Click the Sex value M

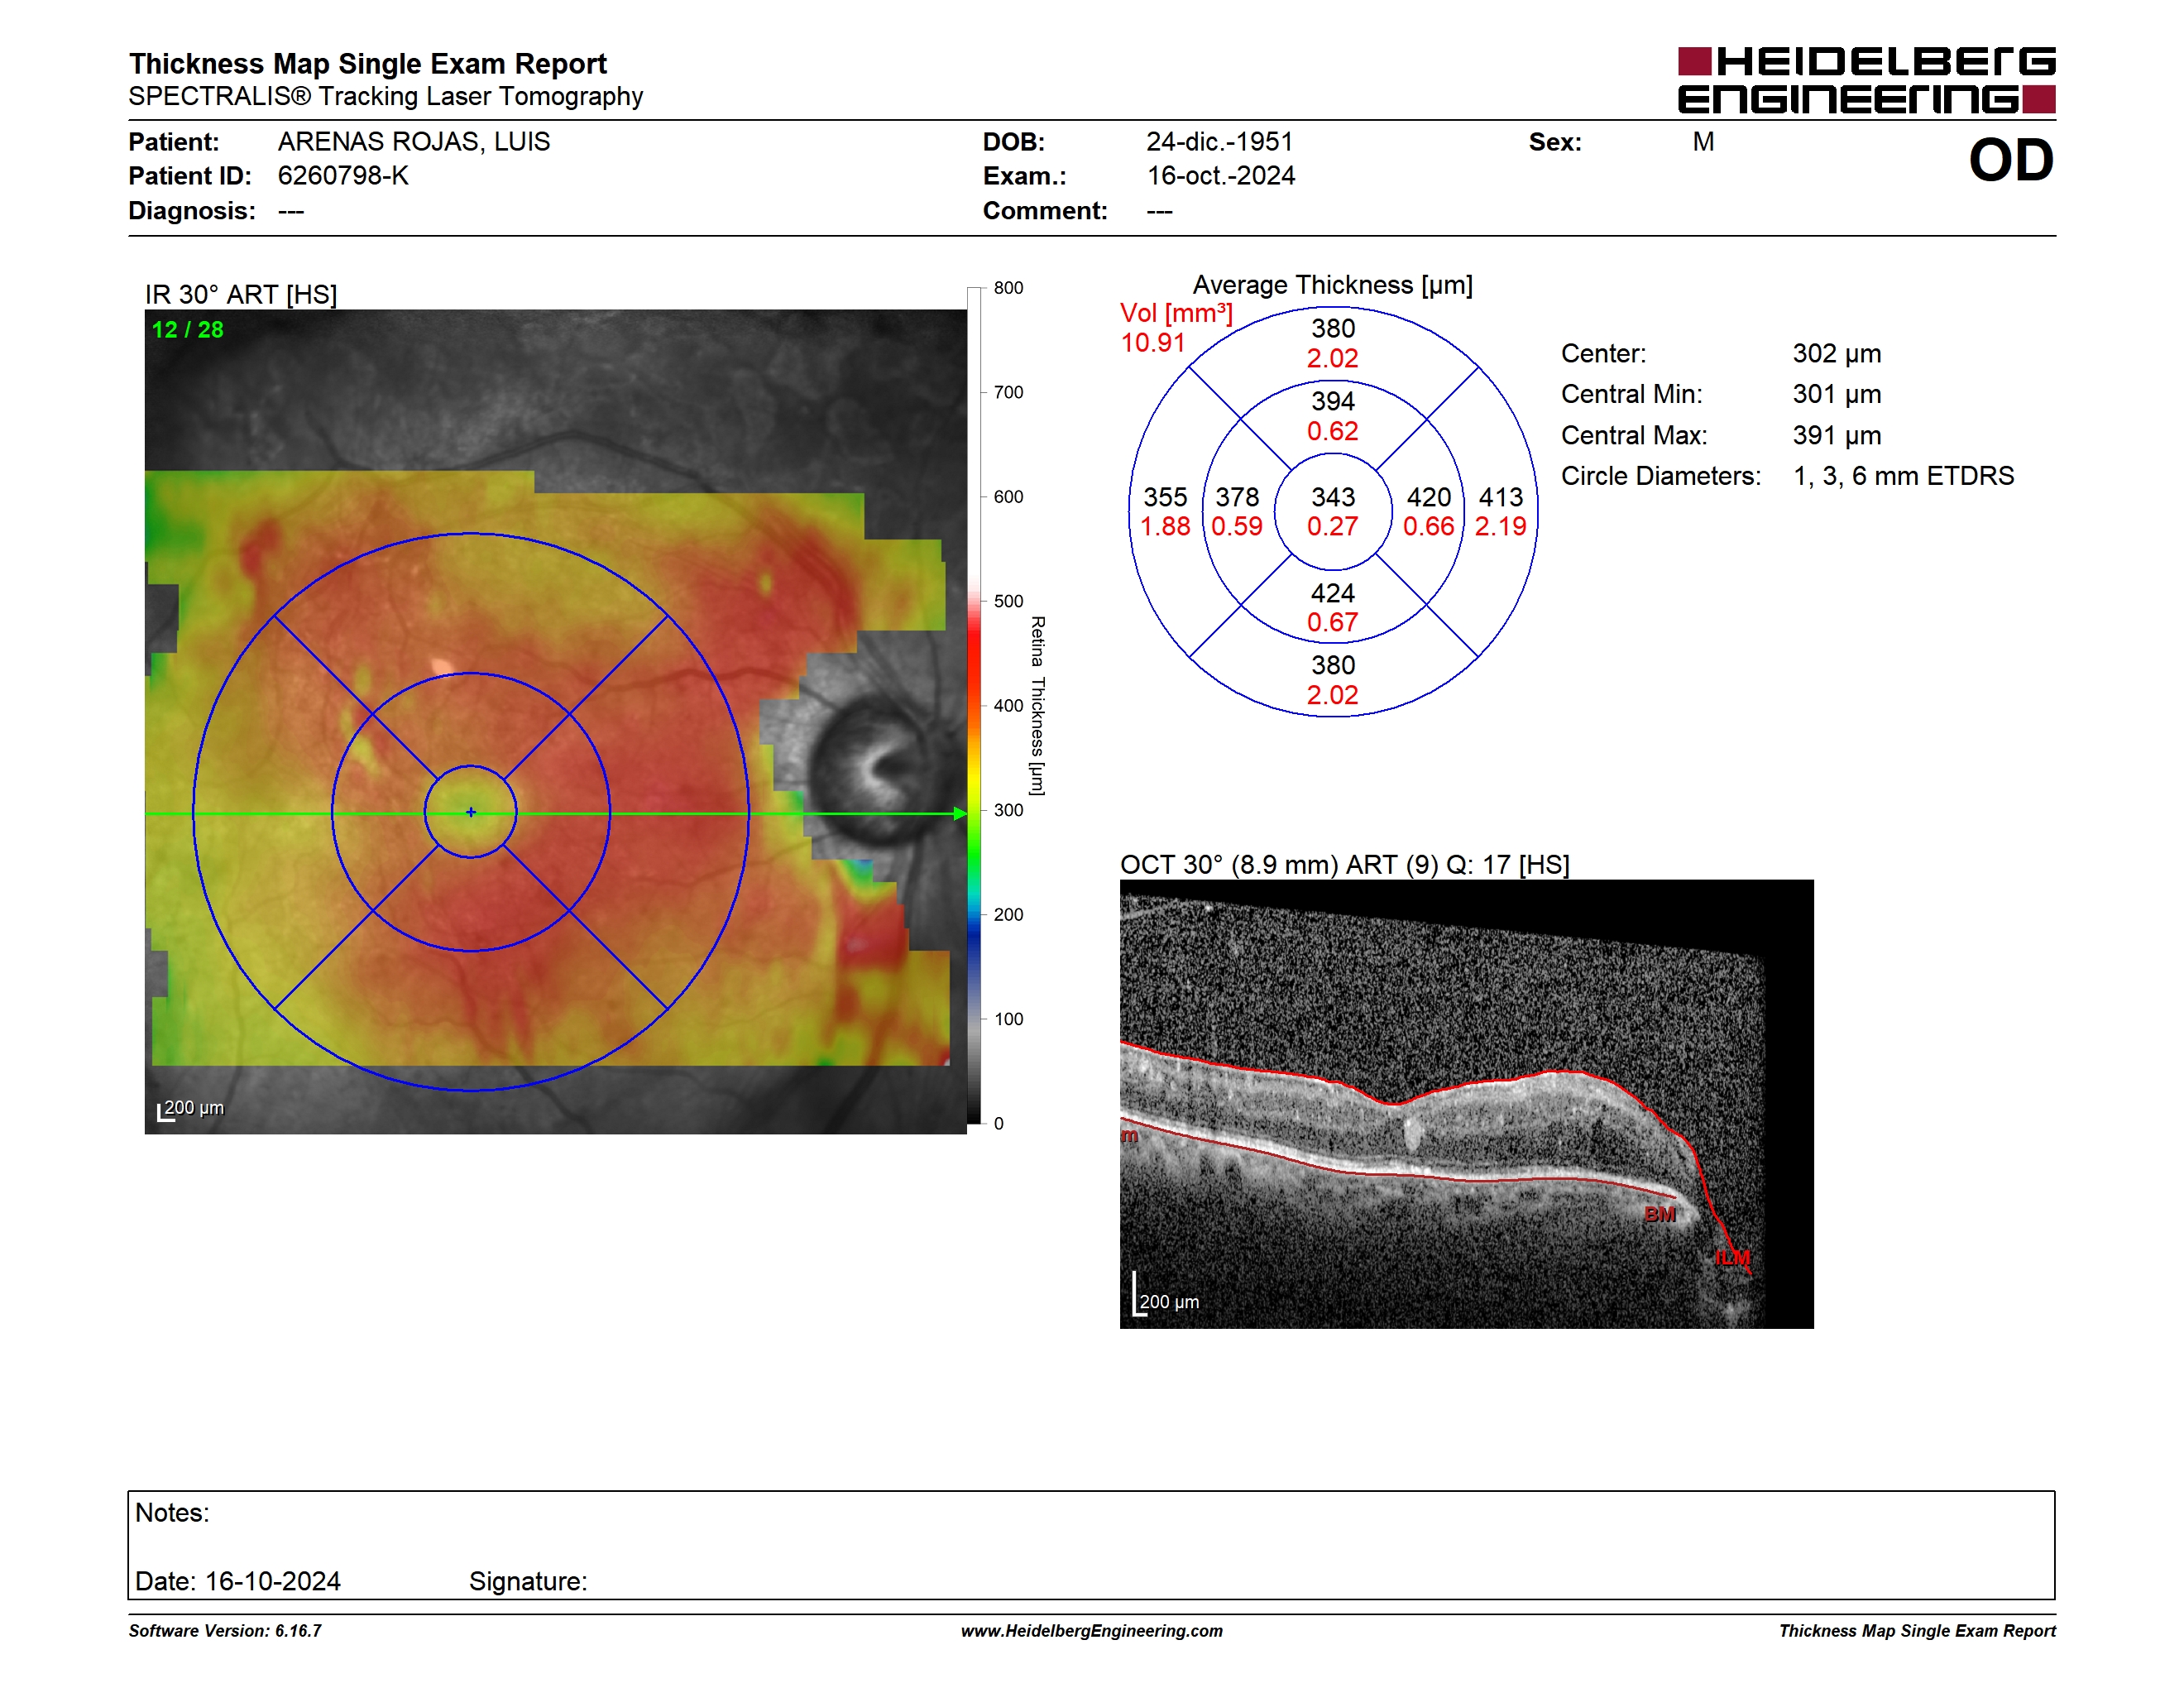(x=1703, y=142)
